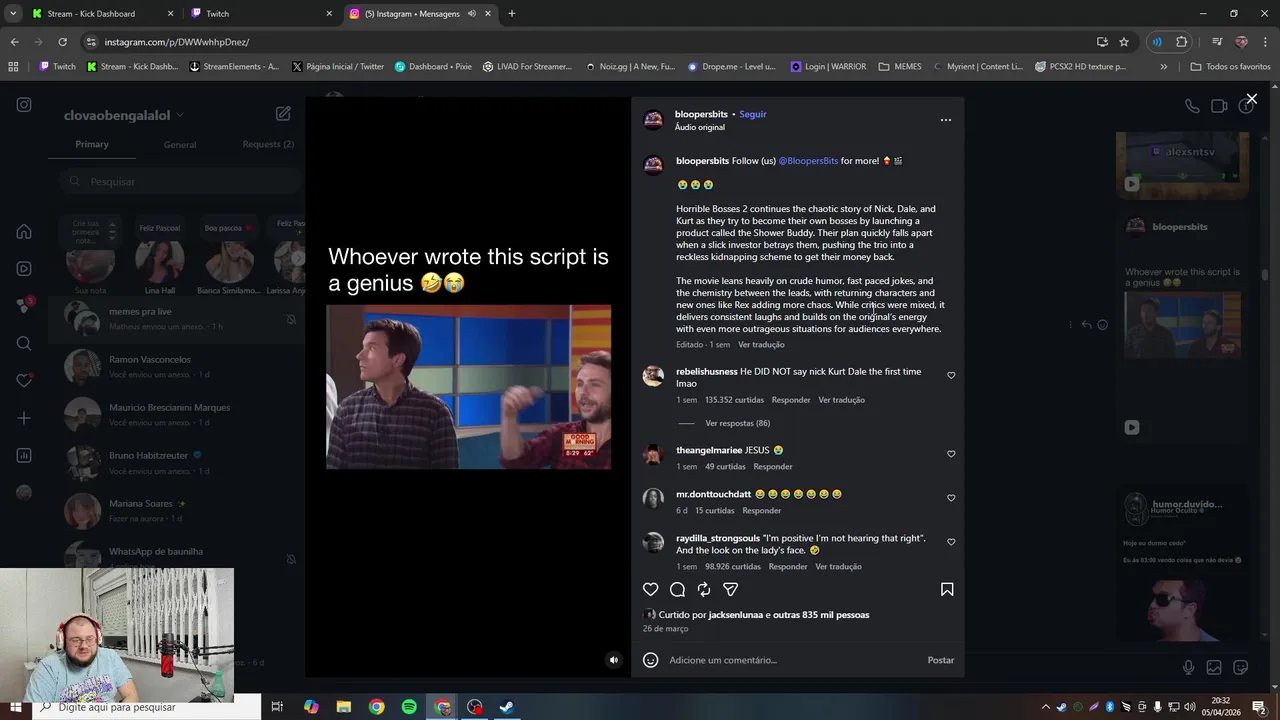Open Reels from the sidebar icon
This screenshot has width=1280, height=720.
[24, 269]
